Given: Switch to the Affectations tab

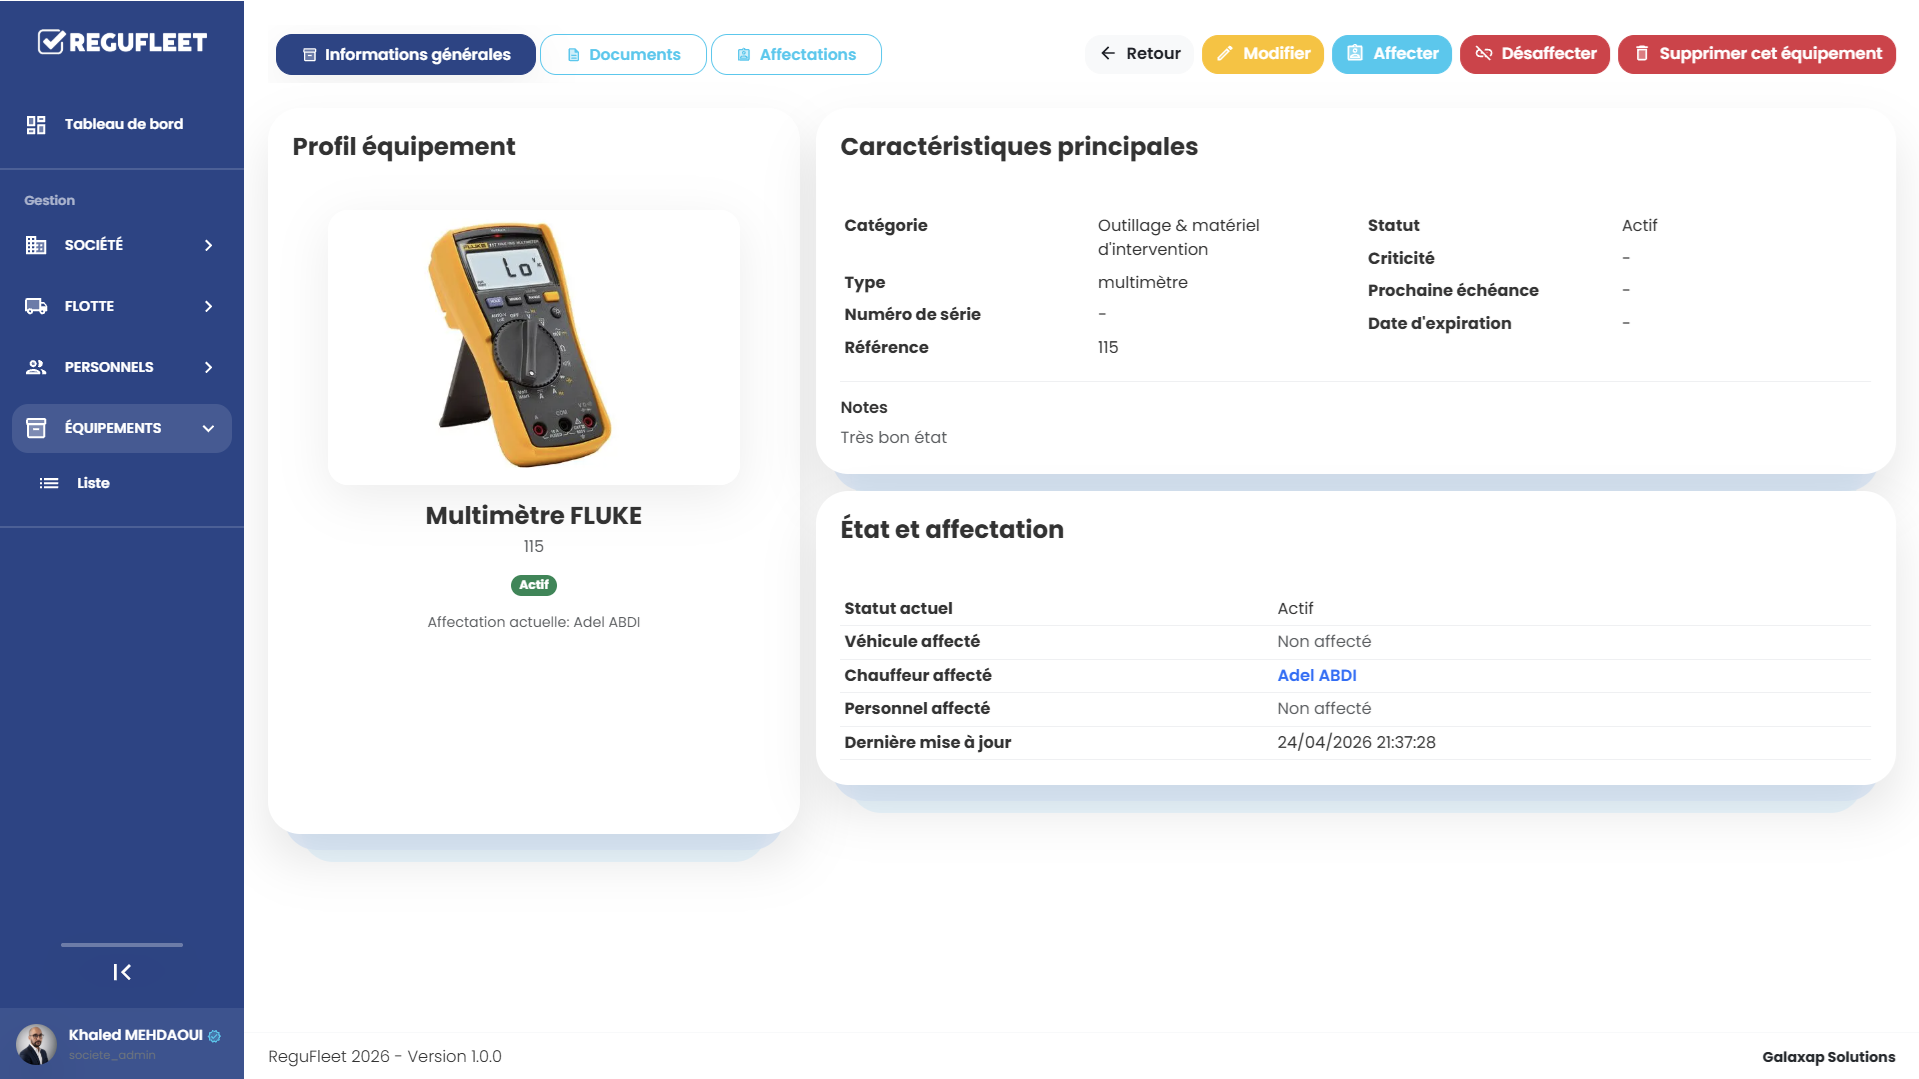Looking at the screenshot, I should [x=796, y=55].
